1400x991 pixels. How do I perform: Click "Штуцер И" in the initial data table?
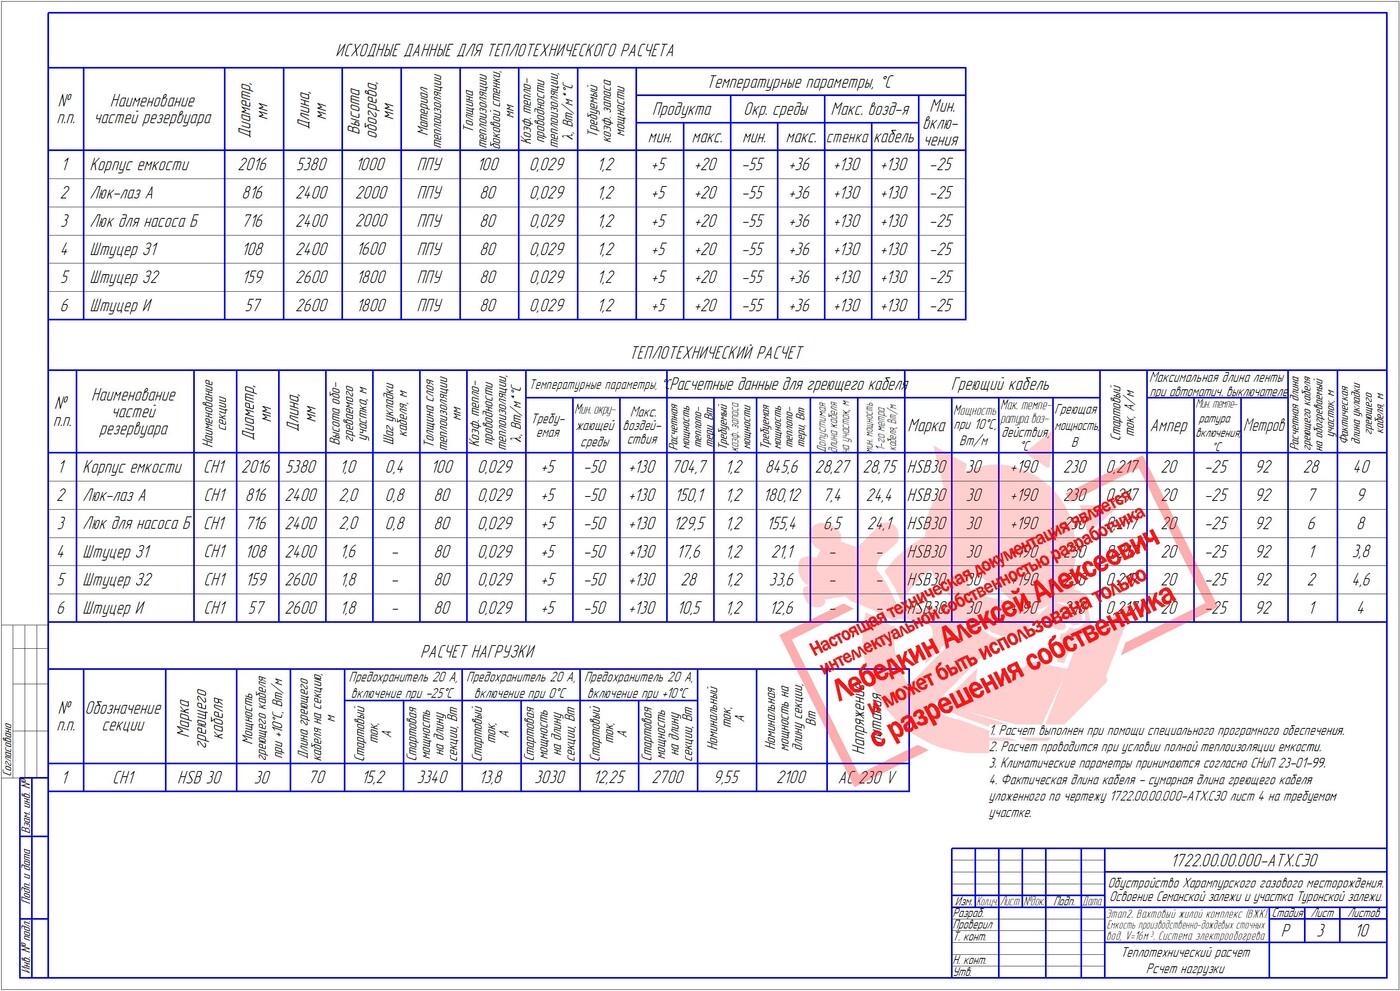[x=120, y=306]
